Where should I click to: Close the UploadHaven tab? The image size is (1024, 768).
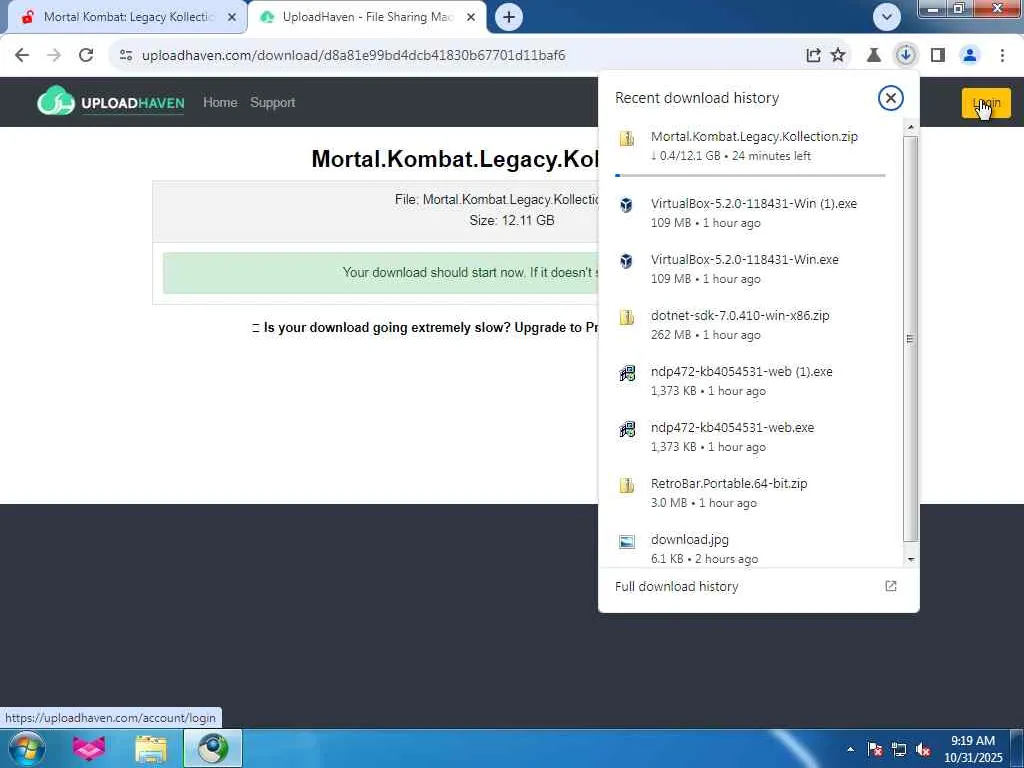click(471, 17)
